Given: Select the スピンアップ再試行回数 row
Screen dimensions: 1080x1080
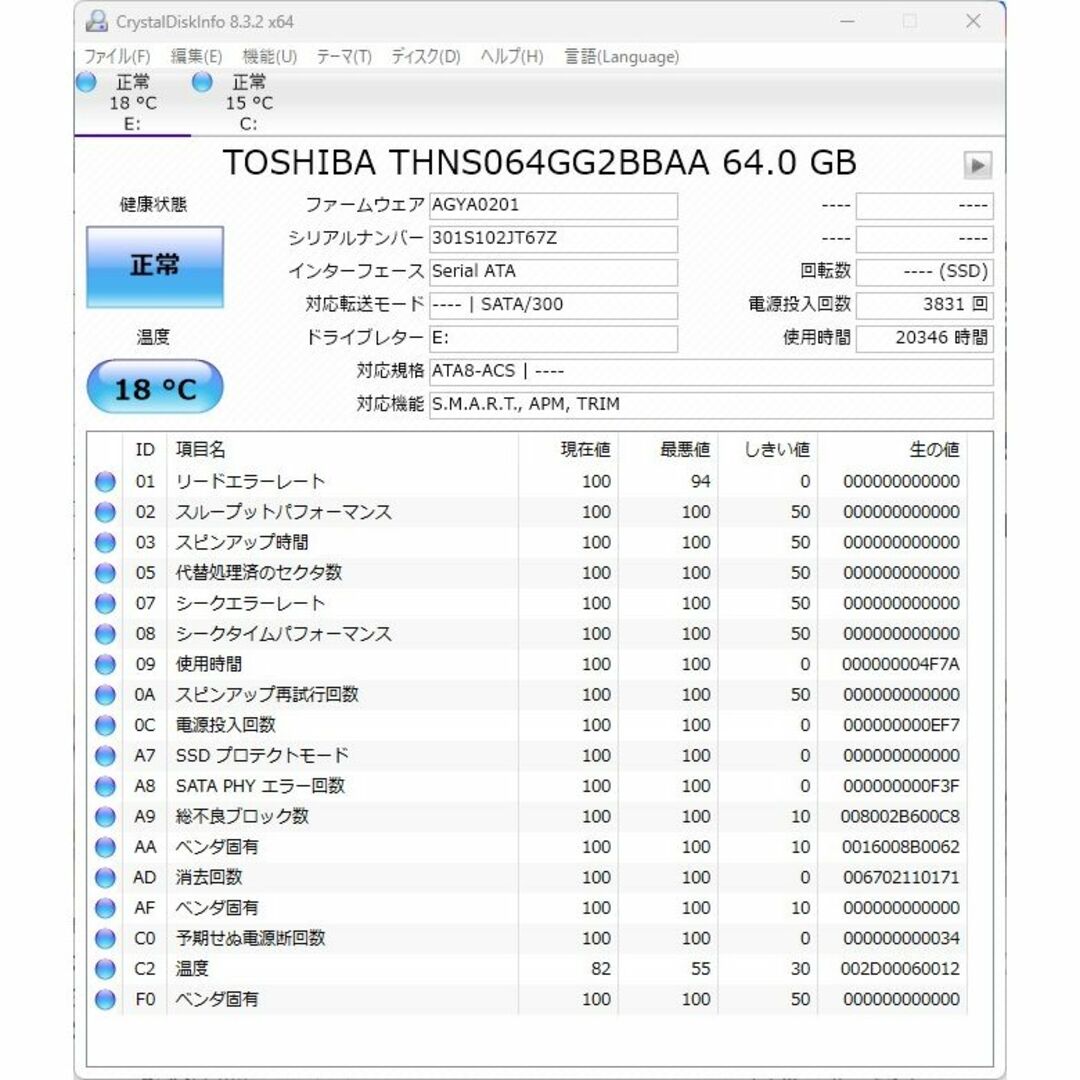Looking at the screenshot, I should (x=528, y=695).
